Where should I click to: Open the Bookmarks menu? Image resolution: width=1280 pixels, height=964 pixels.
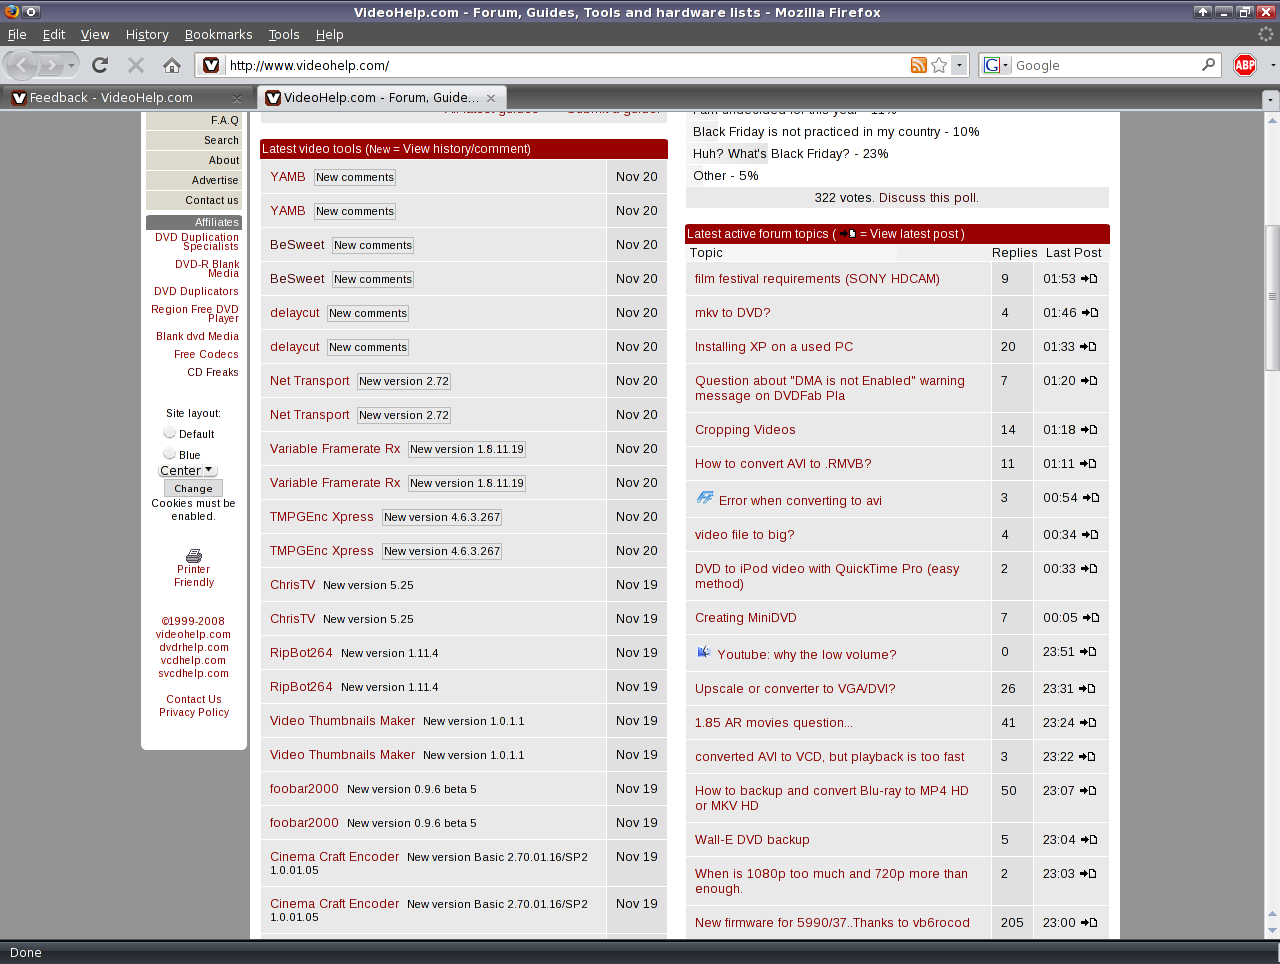coord(218,34)
